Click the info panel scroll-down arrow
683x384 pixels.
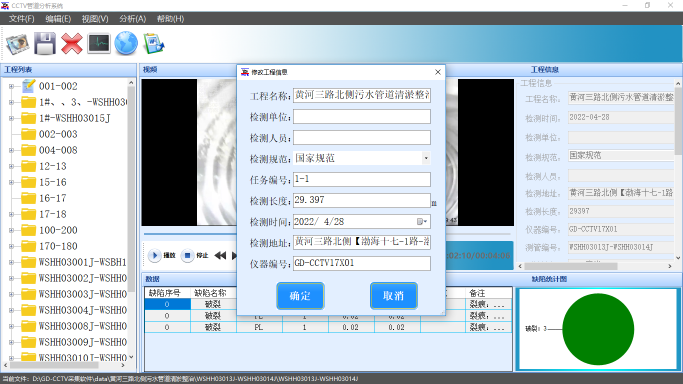pyautogui.click(x=678, y=258)
